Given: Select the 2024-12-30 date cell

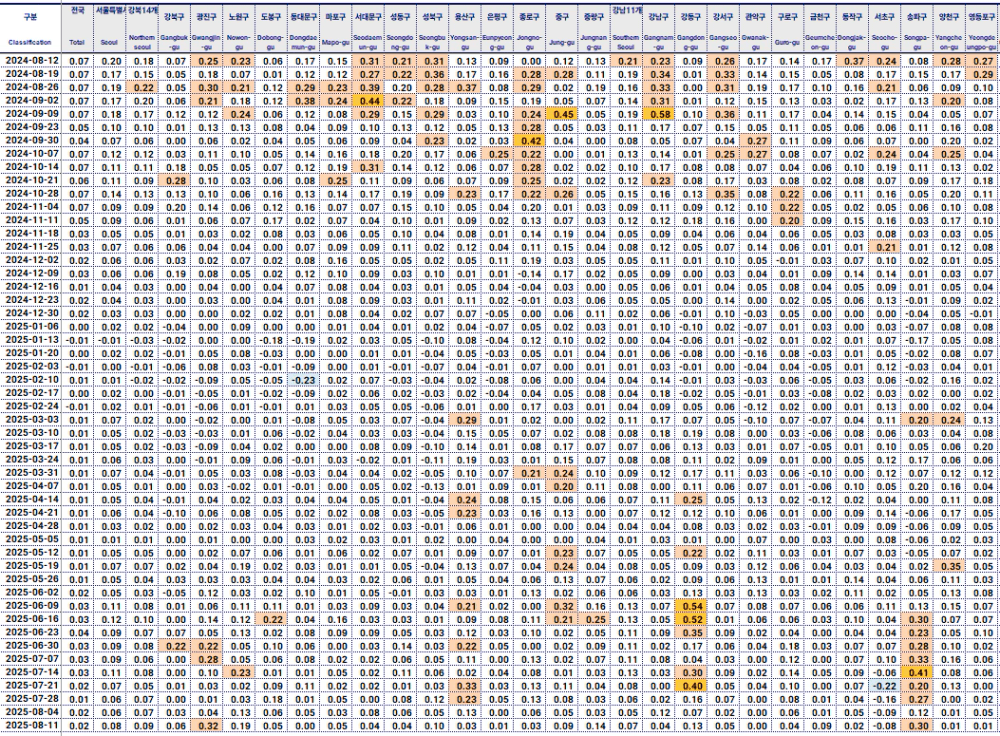Looking at the screenshot, I should (31, 313).
